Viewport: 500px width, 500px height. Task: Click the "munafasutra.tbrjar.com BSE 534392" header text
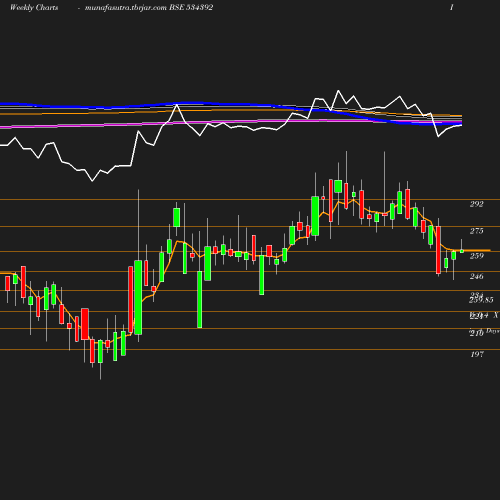(x=149, y=8)
